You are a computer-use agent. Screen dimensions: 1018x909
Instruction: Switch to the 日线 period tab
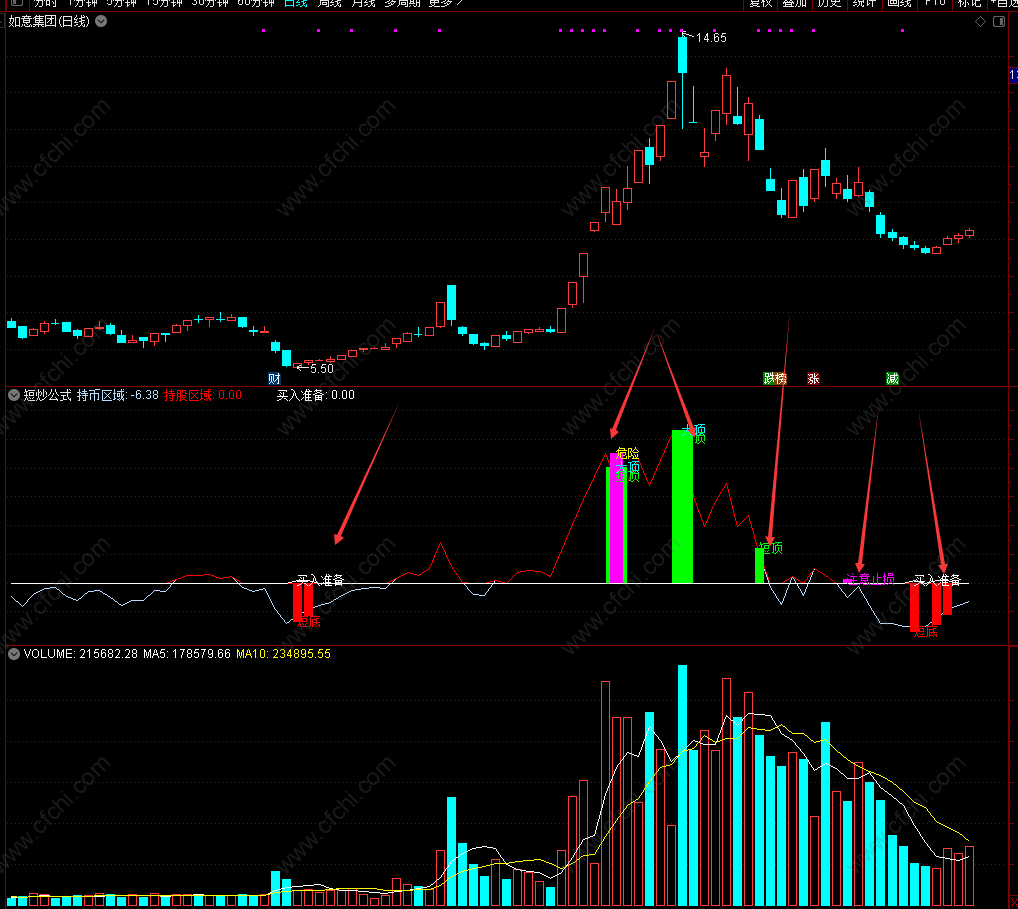[x=296, y=3]
